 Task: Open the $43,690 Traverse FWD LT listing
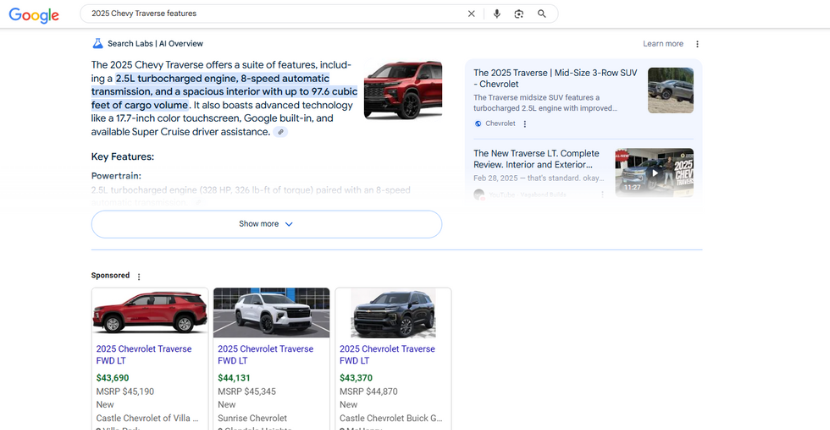pyautogui.click(x=143, y=355)
